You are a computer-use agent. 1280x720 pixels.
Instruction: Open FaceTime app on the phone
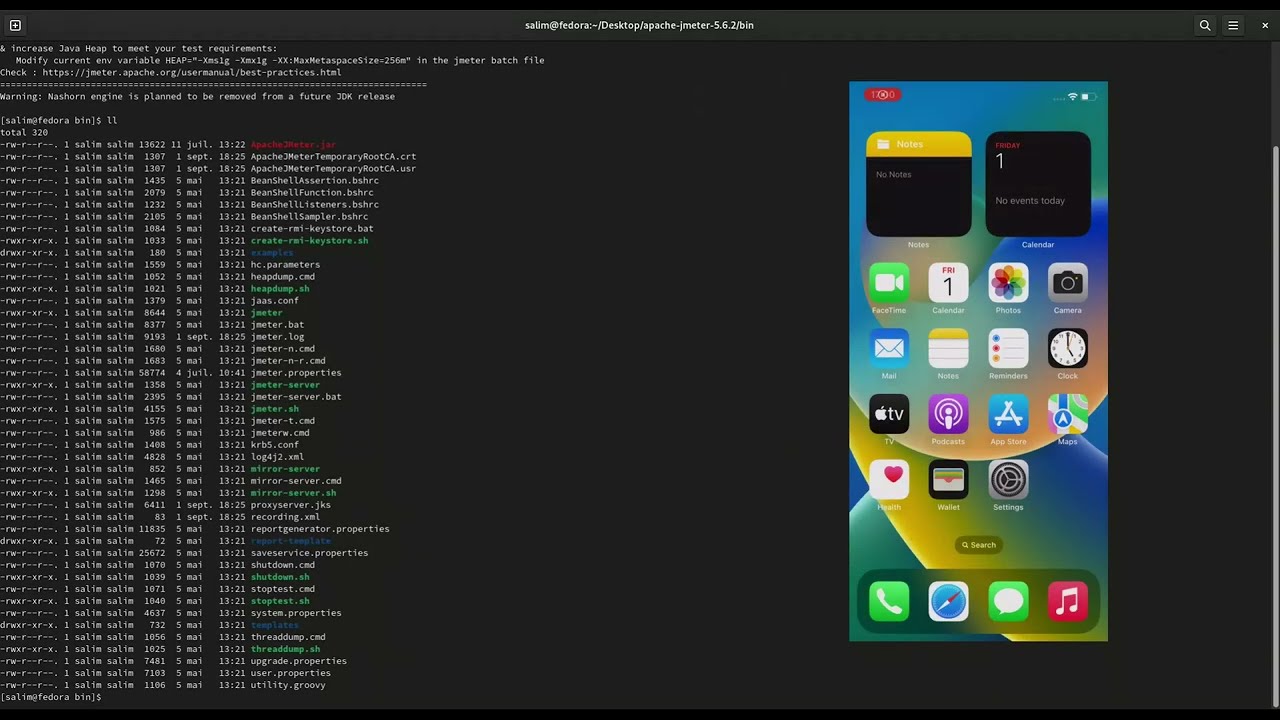[x=889, y=283]
